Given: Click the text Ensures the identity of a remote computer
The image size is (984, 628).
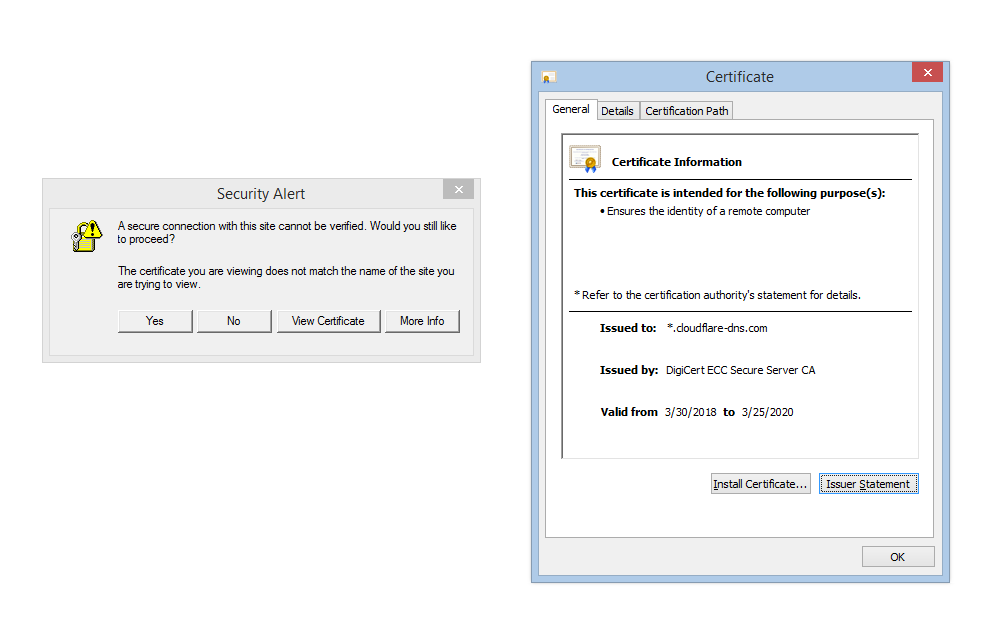Looking at the screenshot, I should tap(709, 211).
